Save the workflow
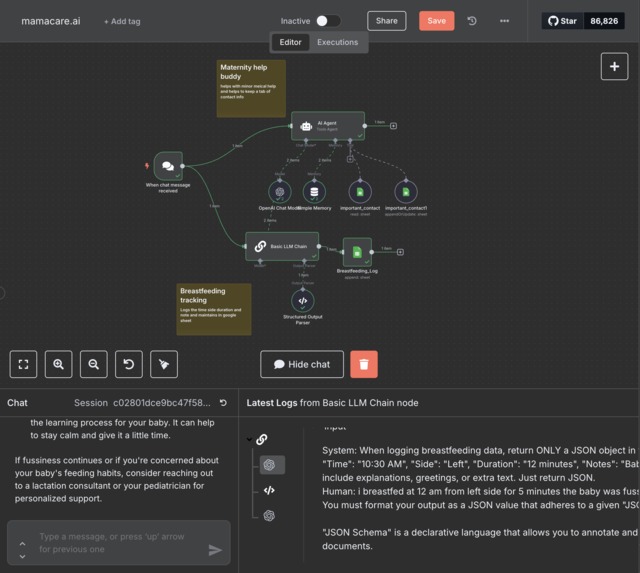Viewport: 640px width, 573px height. (436, 21)
